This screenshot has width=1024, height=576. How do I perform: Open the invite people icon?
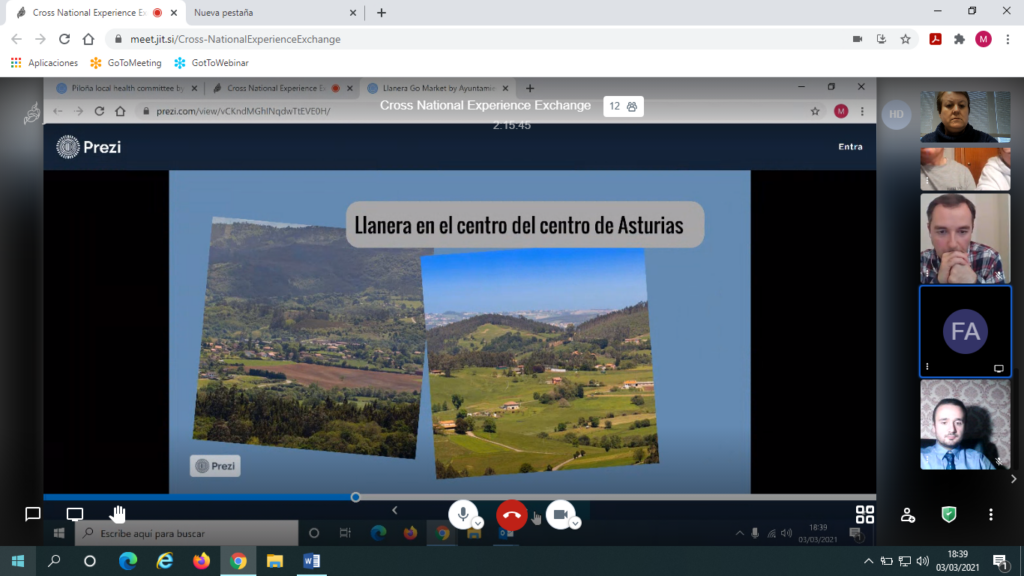907,514
